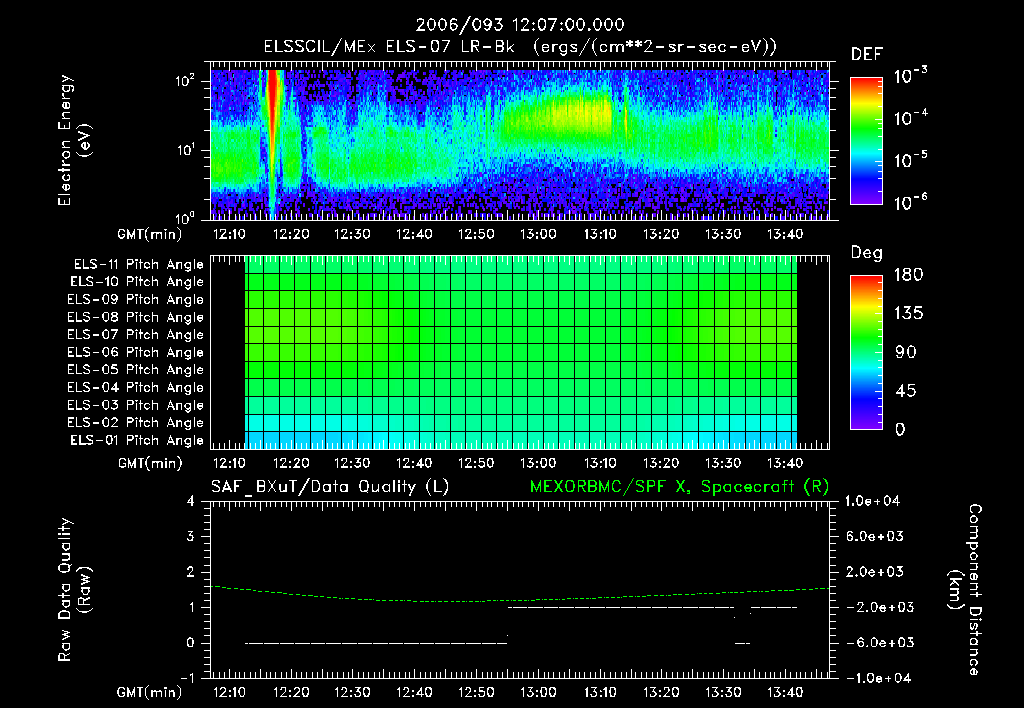Select the ELS-01 Pitch Angle row label
This screenshot has width=1024, height=708.
137,440
